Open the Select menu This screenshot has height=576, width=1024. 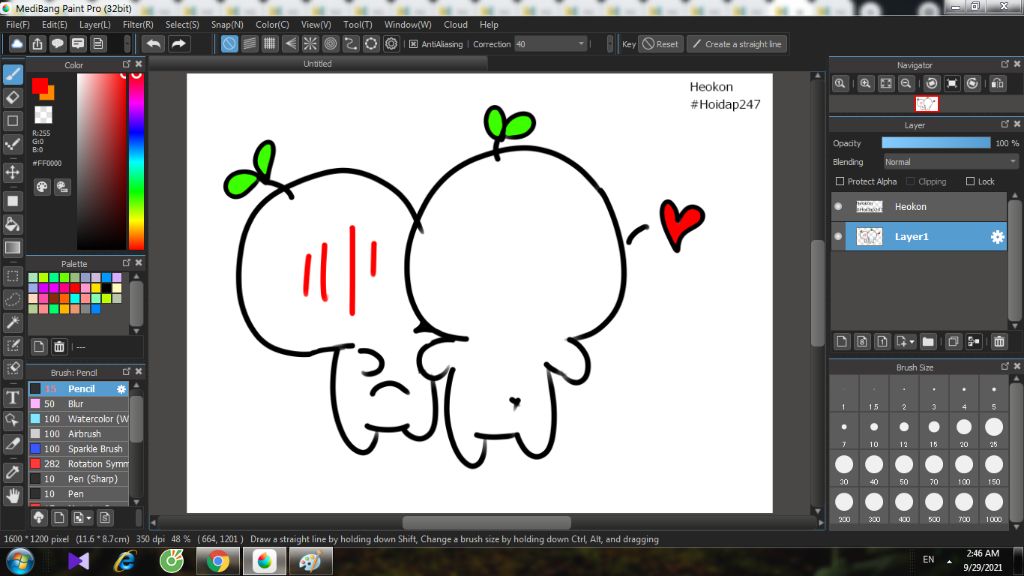click(x=182, y=24)
